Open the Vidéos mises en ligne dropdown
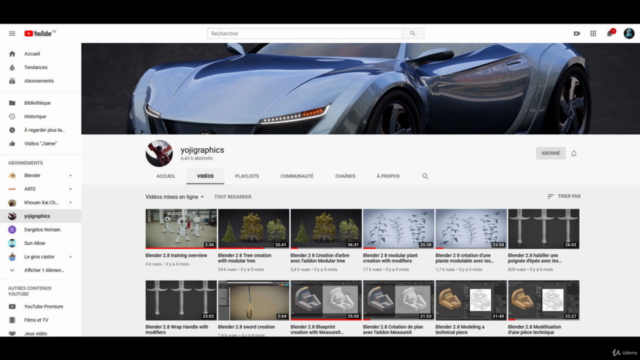This screenshot has width=640, height=360. [x=175, y=197]
